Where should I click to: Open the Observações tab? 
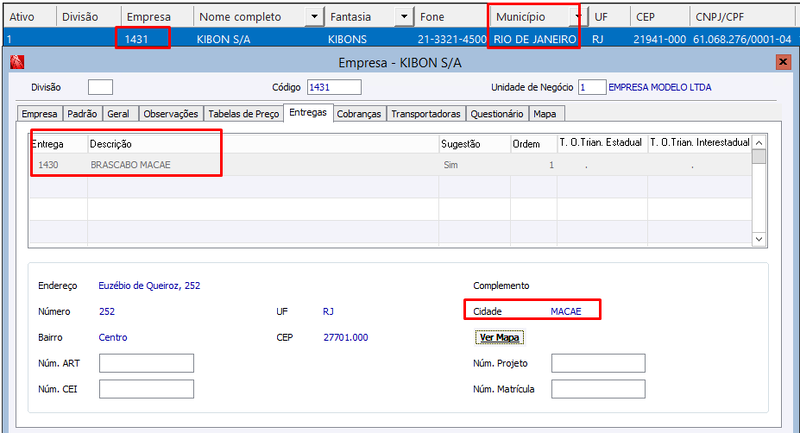click(x=171, y=114)
